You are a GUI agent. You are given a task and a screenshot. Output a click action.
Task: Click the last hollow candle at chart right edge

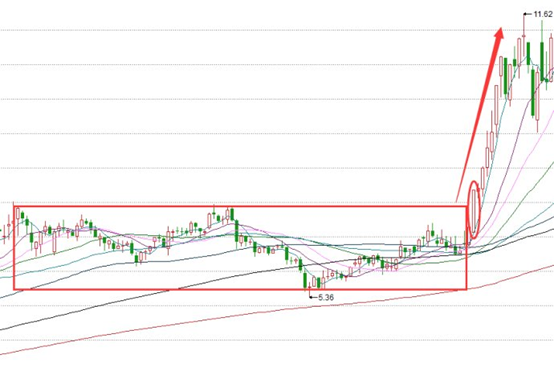pos(551,58)
